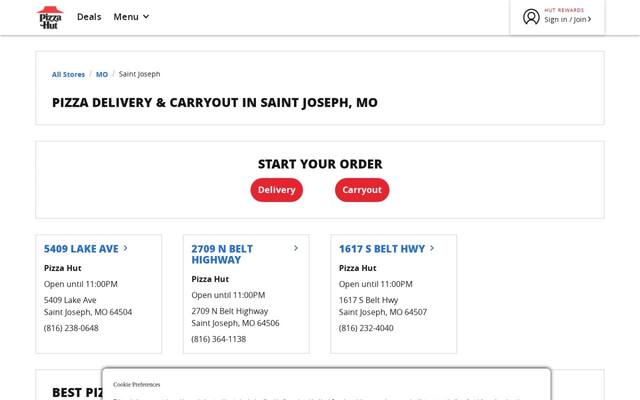The width and height of the screenshot is (640, 400).
Task: Open Sign in / Join link
Action: click(x=567, y=20)
